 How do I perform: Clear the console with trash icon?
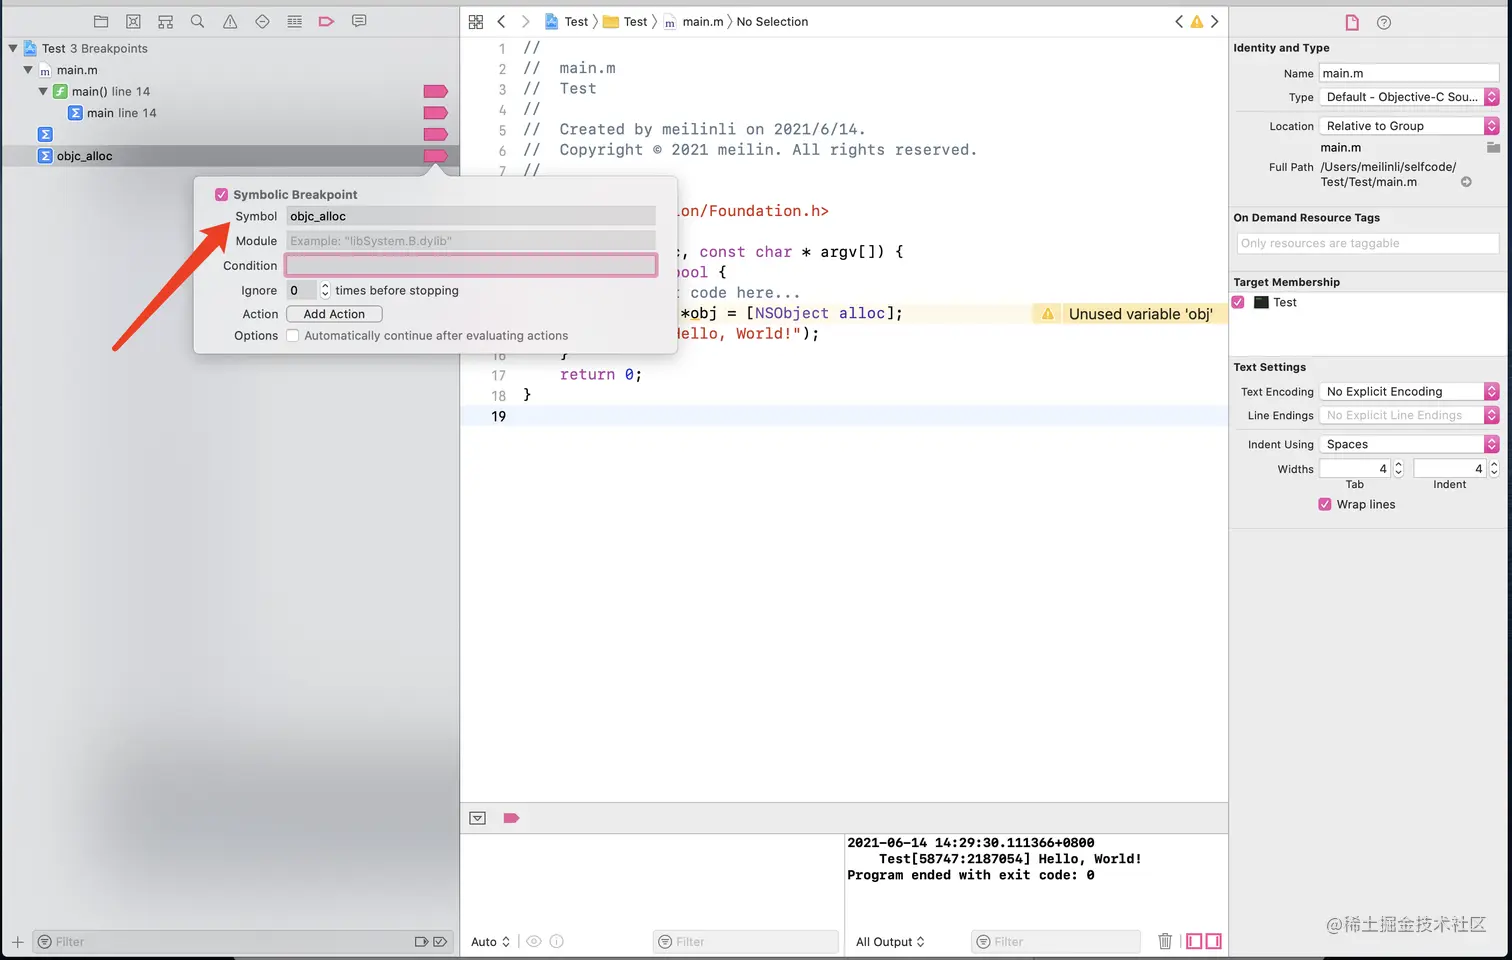(x=1165, y=941)
